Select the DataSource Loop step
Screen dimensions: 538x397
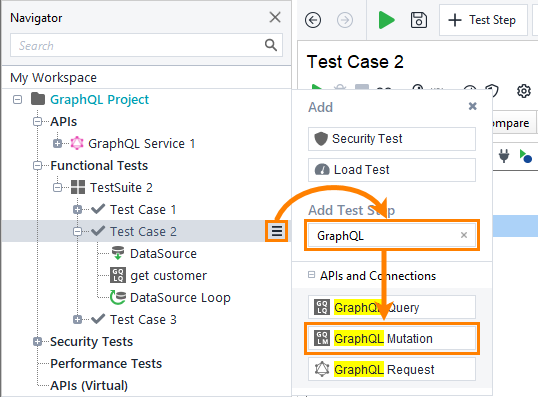coord(180,298)
